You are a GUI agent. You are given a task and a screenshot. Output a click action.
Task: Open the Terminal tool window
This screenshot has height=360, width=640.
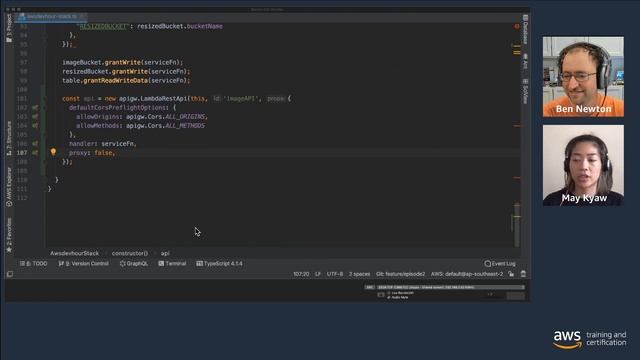[172, 264]
